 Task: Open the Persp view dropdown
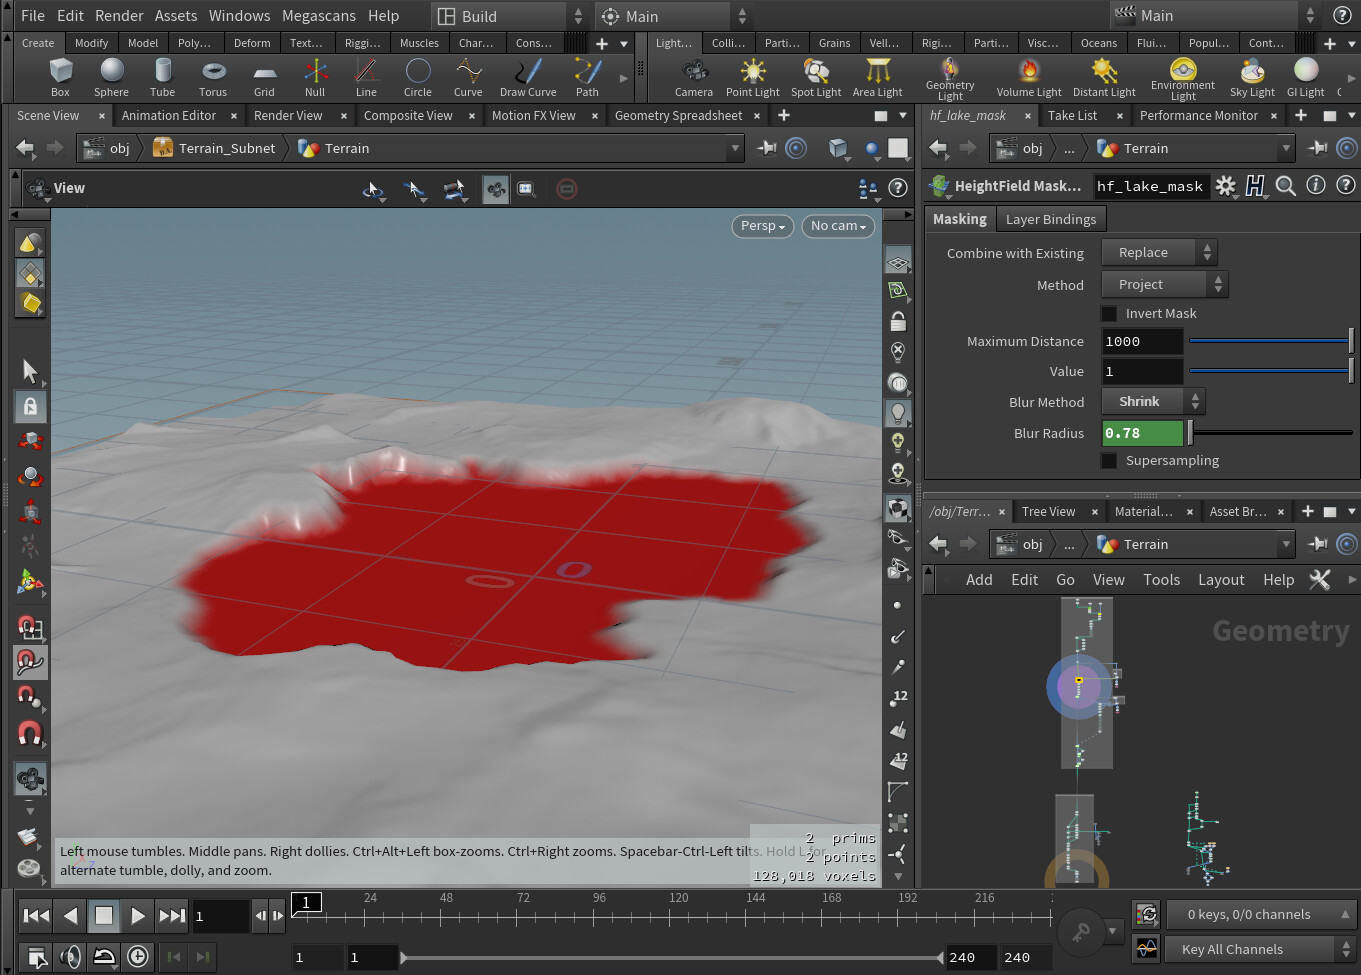pyautogui.click(x=762, y=226)
